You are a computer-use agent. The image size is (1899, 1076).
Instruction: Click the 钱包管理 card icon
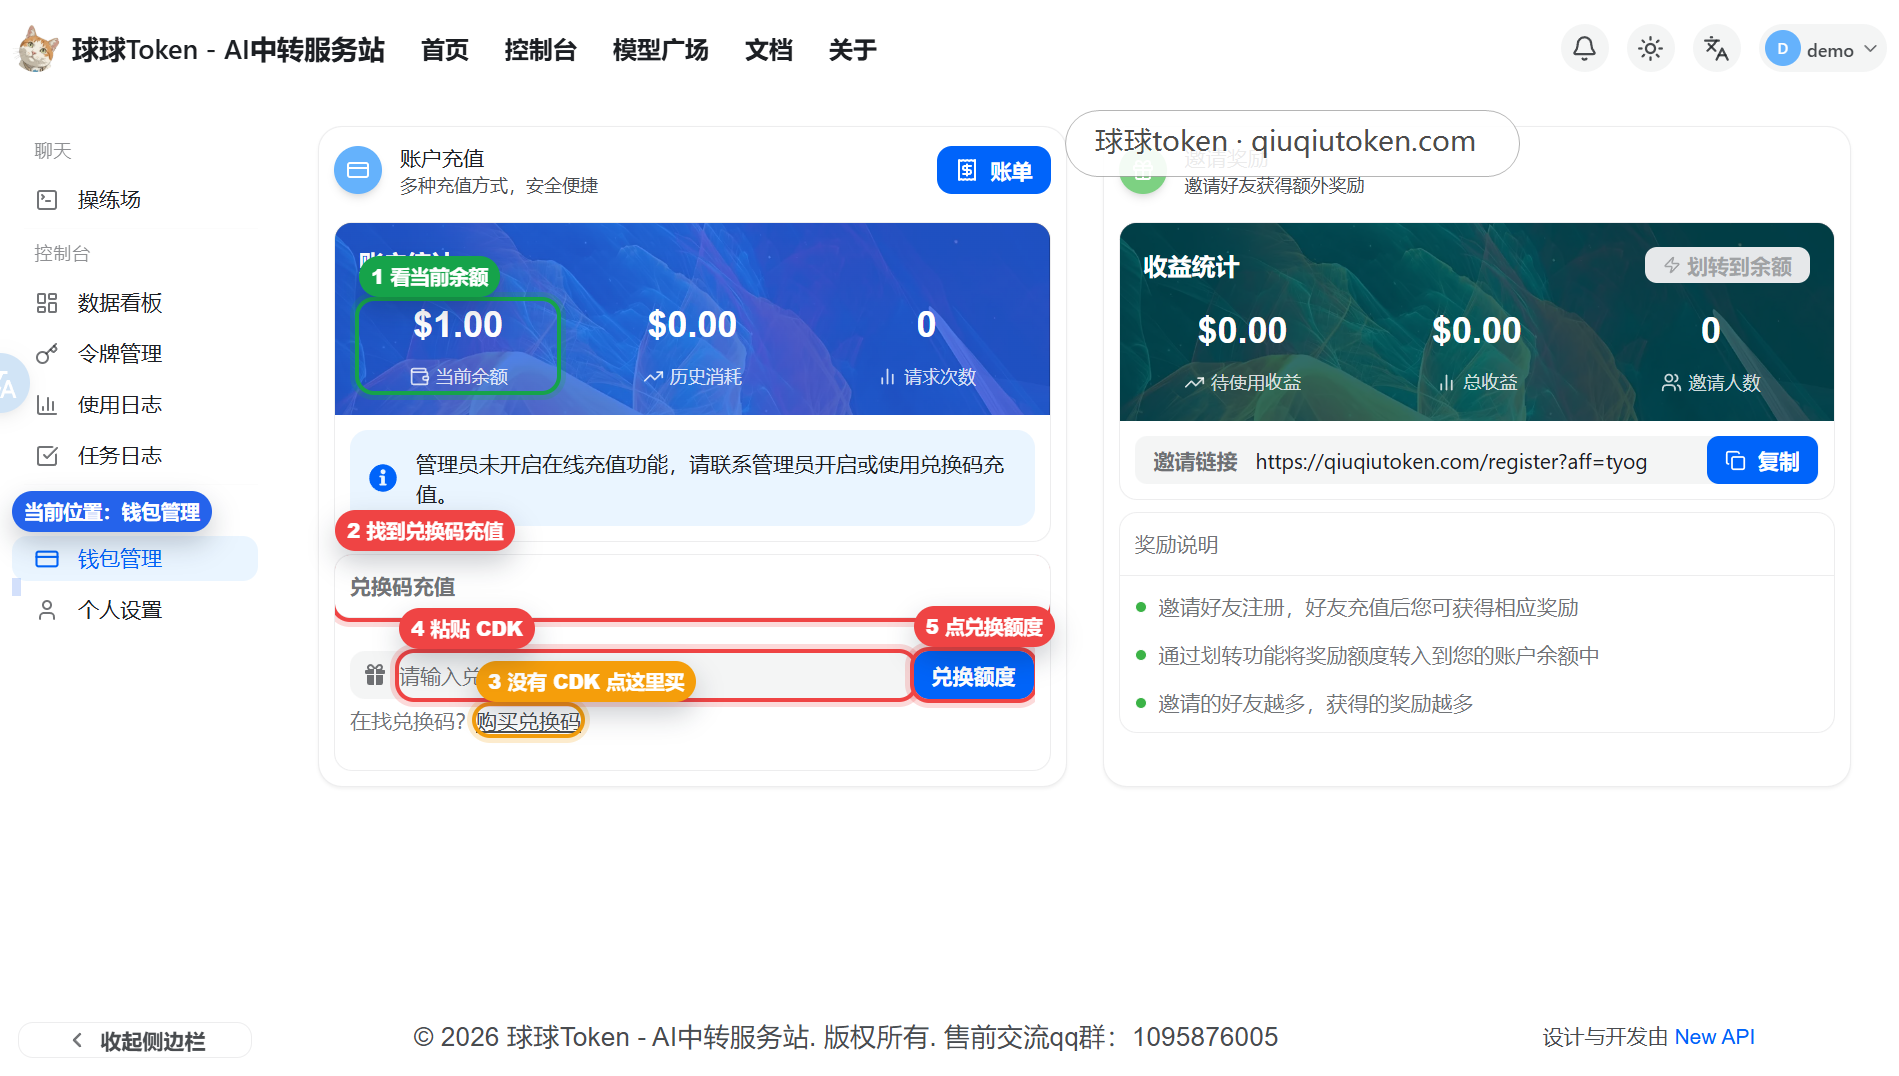tap(47, 559)
